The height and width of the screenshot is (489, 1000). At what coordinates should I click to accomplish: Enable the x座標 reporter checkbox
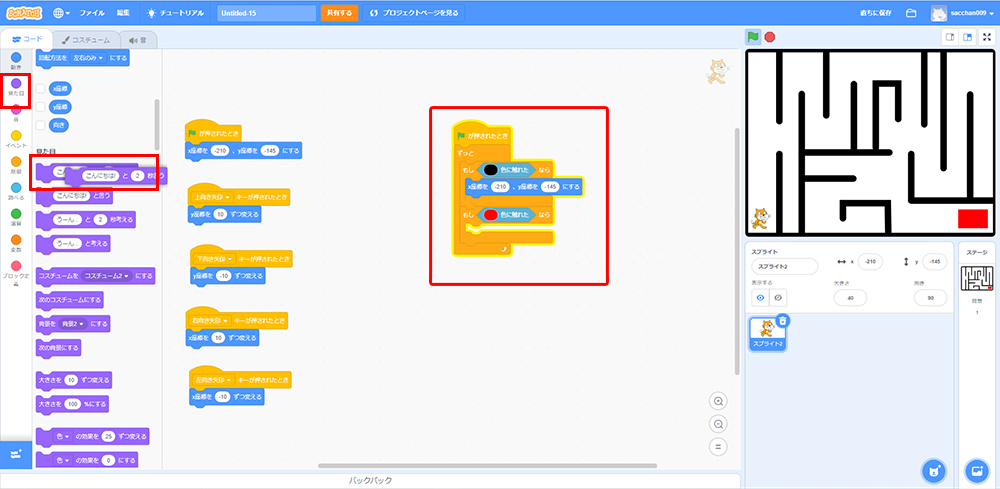(40, 88)
